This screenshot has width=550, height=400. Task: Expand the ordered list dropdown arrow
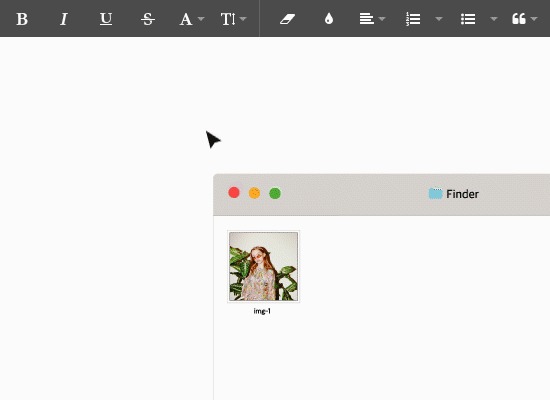pyautogui.click(x=438, y=19)
